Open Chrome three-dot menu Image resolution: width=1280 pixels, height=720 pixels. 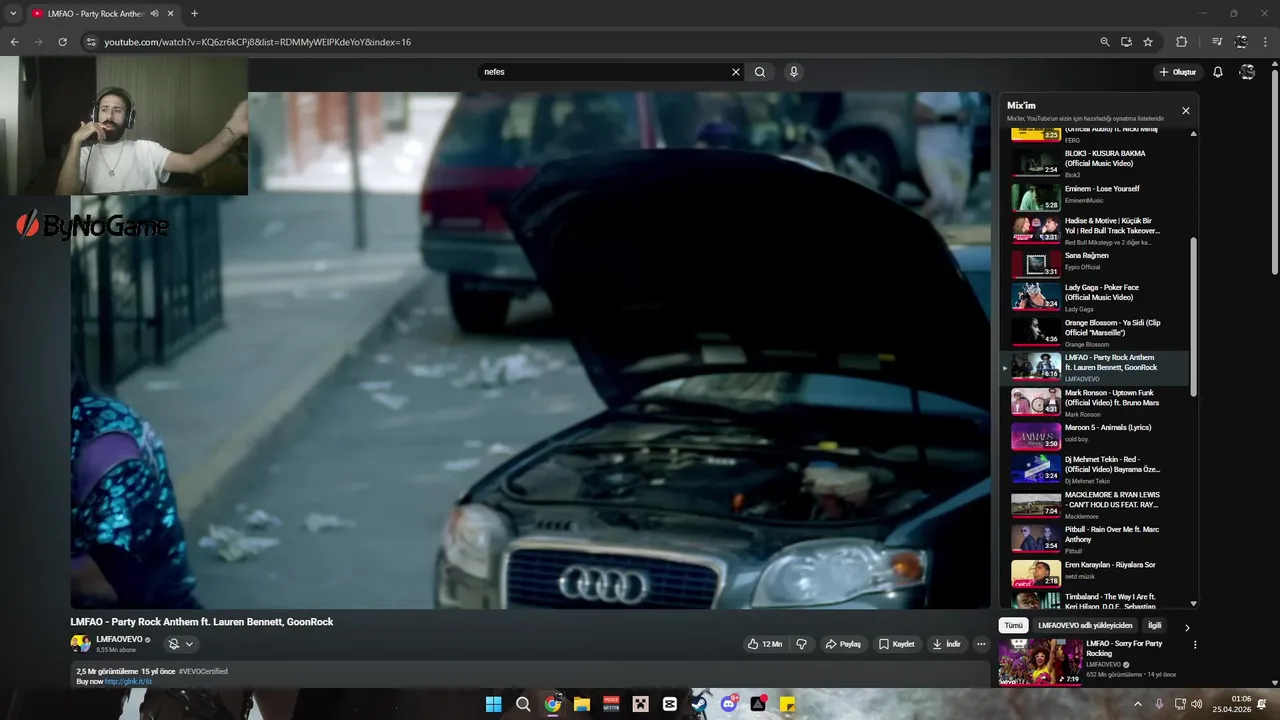pyautogui.click(x=1266, y=42)
